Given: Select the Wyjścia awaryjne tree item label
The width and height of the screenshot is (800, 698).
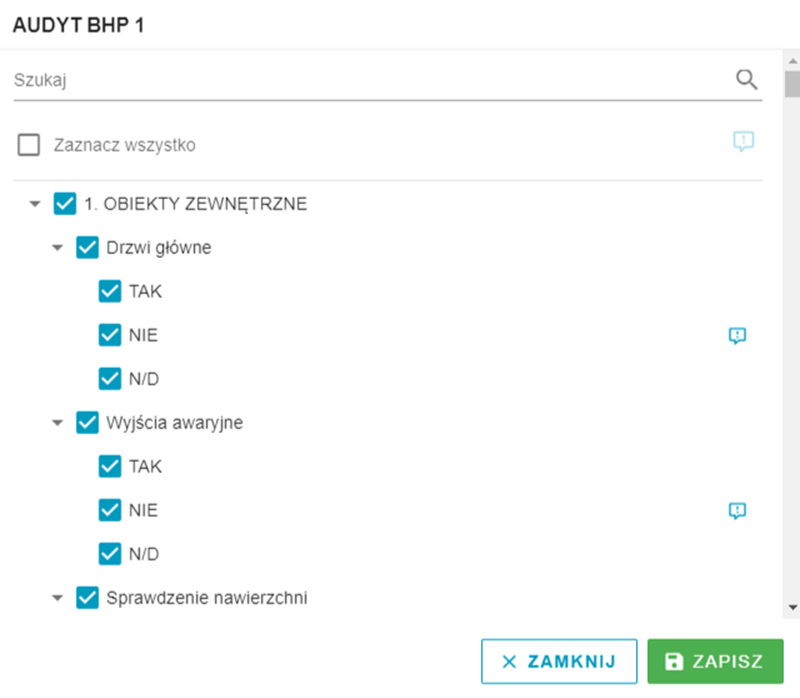Looking at the screenshot, I should coord(174,423).
